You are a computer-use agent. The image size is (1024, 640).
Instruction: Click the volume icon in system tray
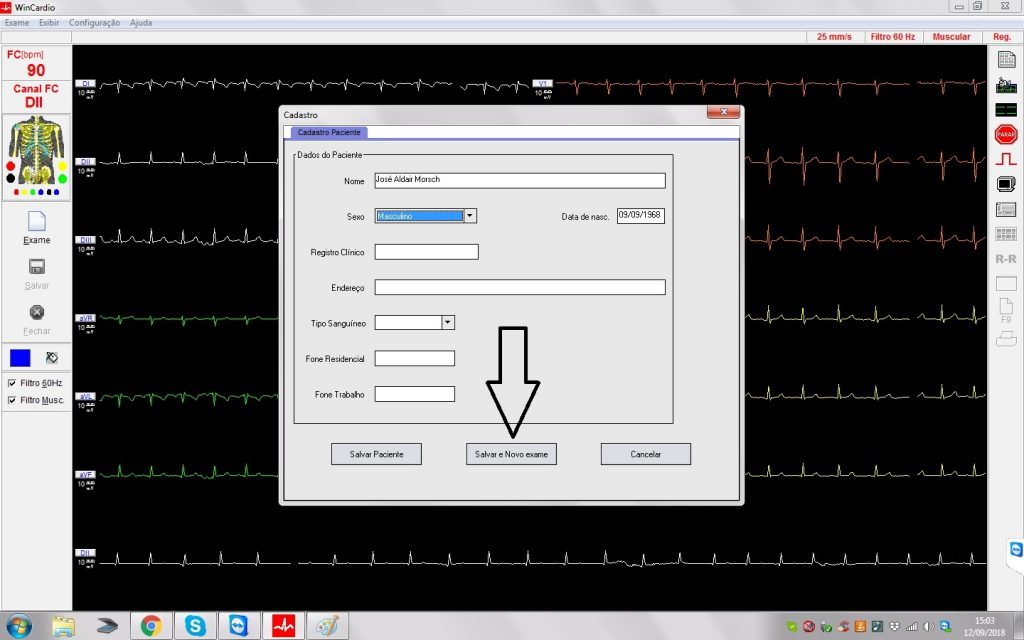pos(928,626)
